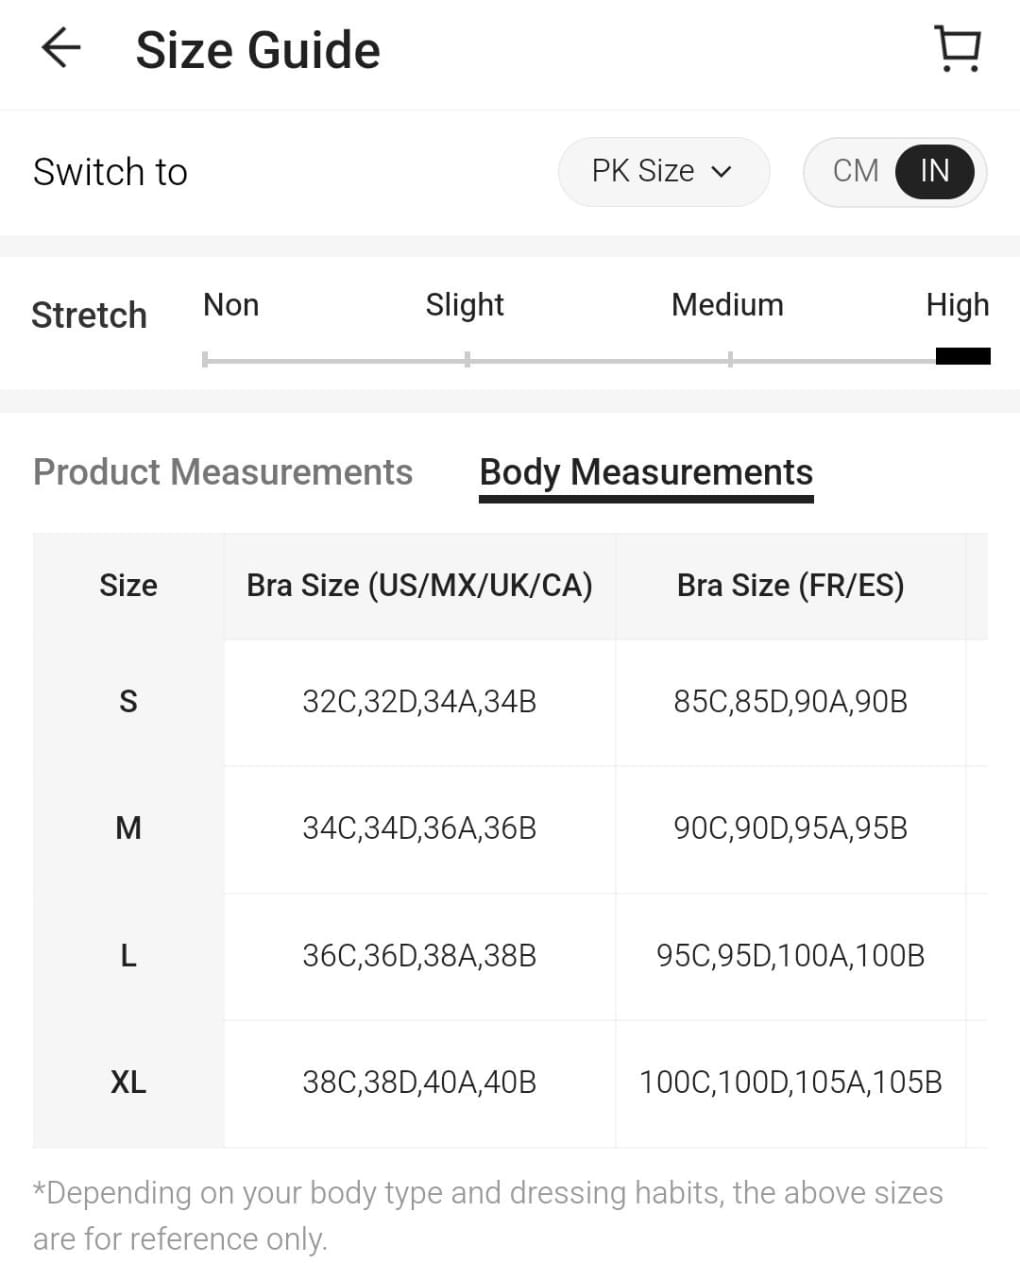
Task: Open the PK Size dropdown
Action: (662, 171)
